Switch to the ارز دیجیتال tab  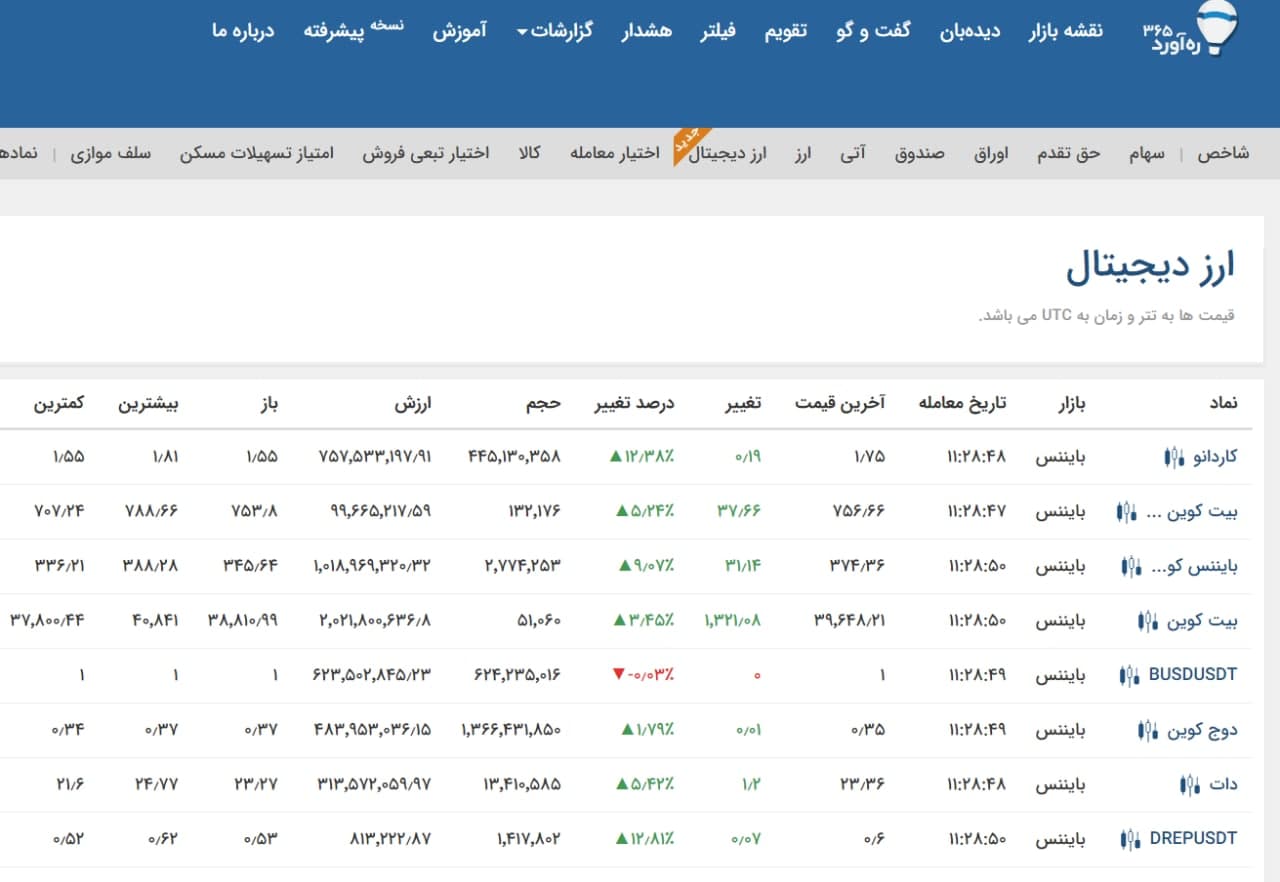pos(728,154)
